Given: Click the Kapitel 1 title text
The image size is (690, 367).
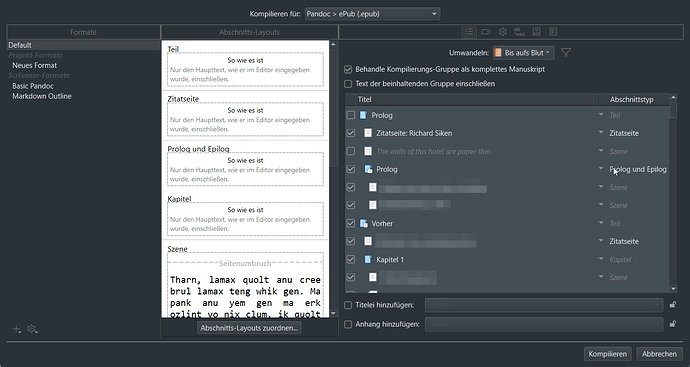Looking at the screenshot, I should 390,260.
